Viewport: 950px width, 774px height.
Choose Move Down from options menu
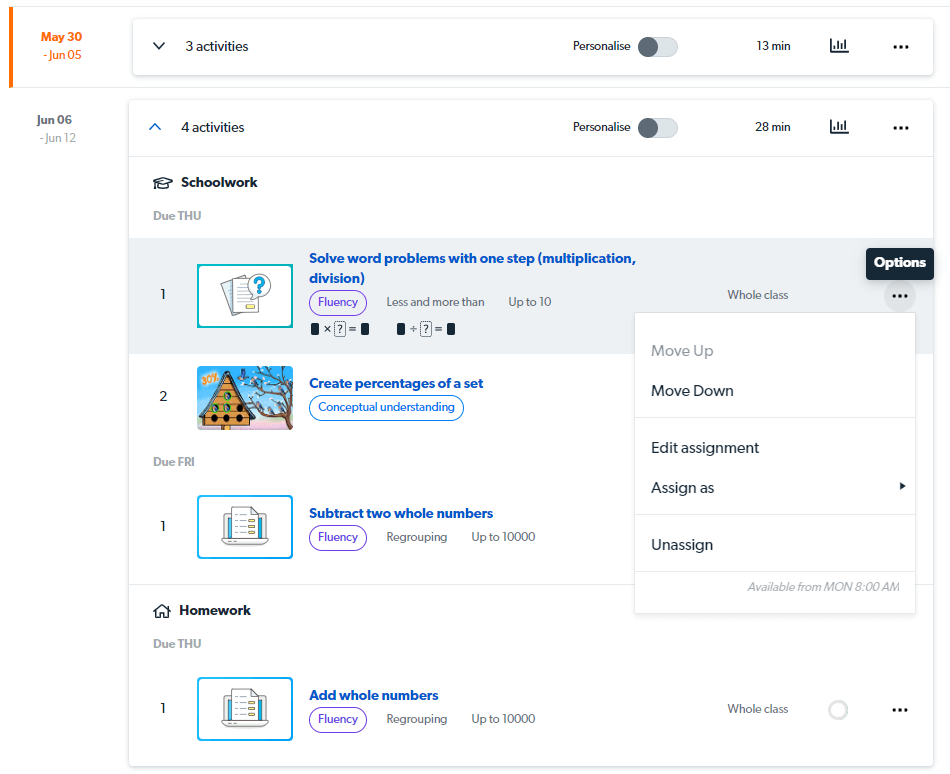point(692,391)
